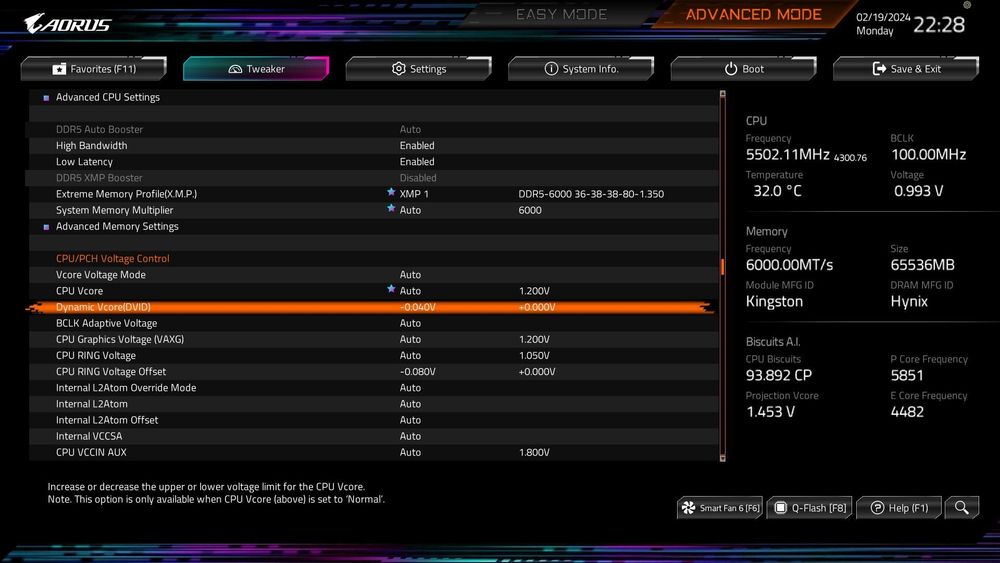
Task: Open the Extreme Memory Profile X.M.P. option
Action: [x=126, y=194]
